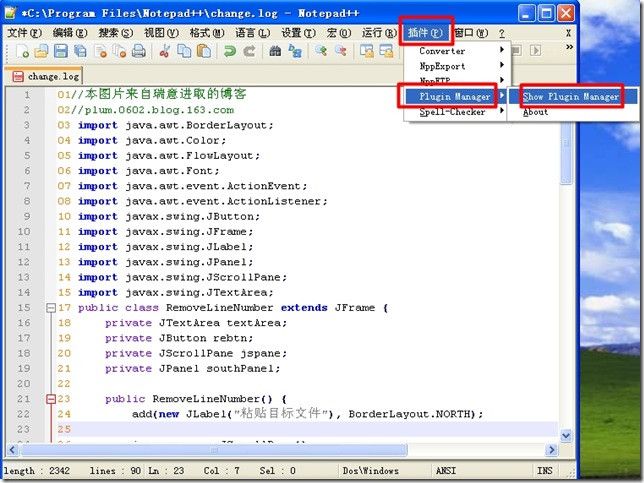Click the Paste clipboard icon
The image size is (644, 483).
coord(204,51)
